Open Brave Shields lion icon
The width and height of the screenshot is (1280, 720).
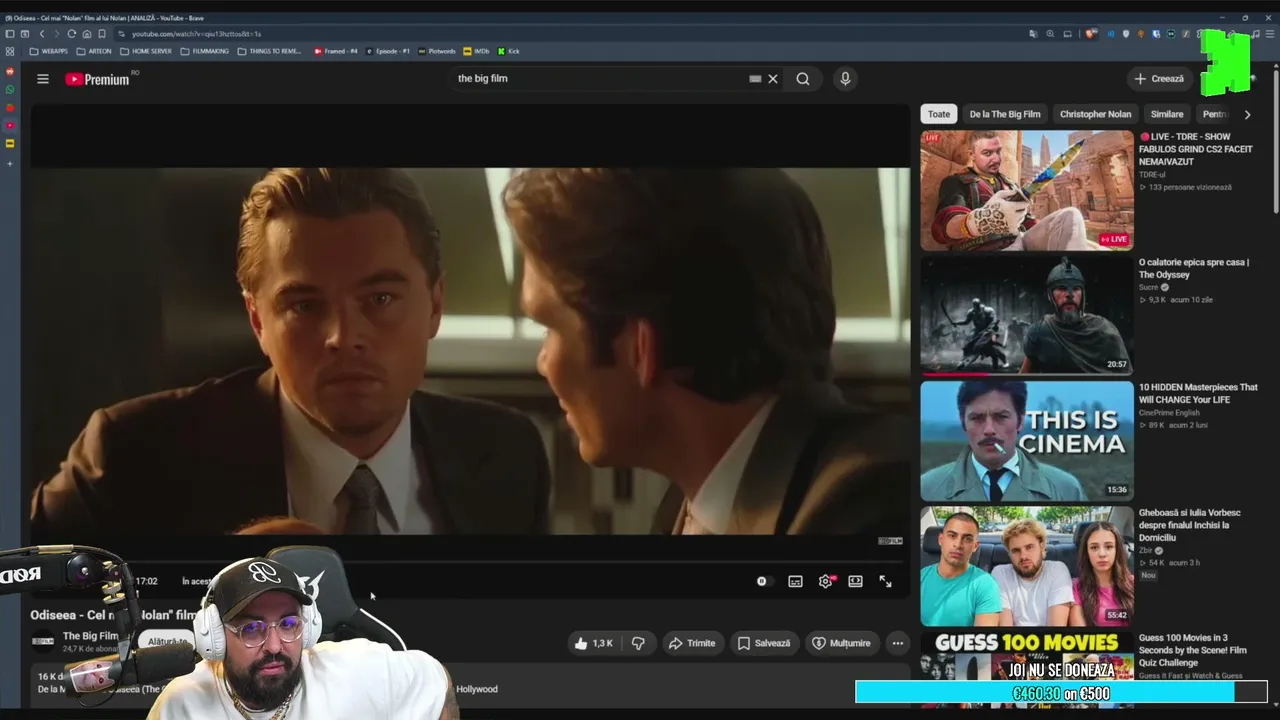(x=1091, y=34)
